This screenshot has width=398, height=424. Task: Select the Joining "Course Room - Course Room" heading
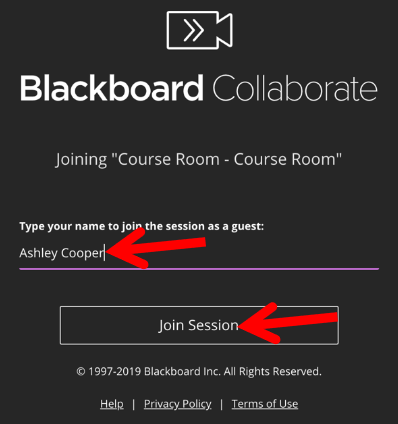[199, 160]
